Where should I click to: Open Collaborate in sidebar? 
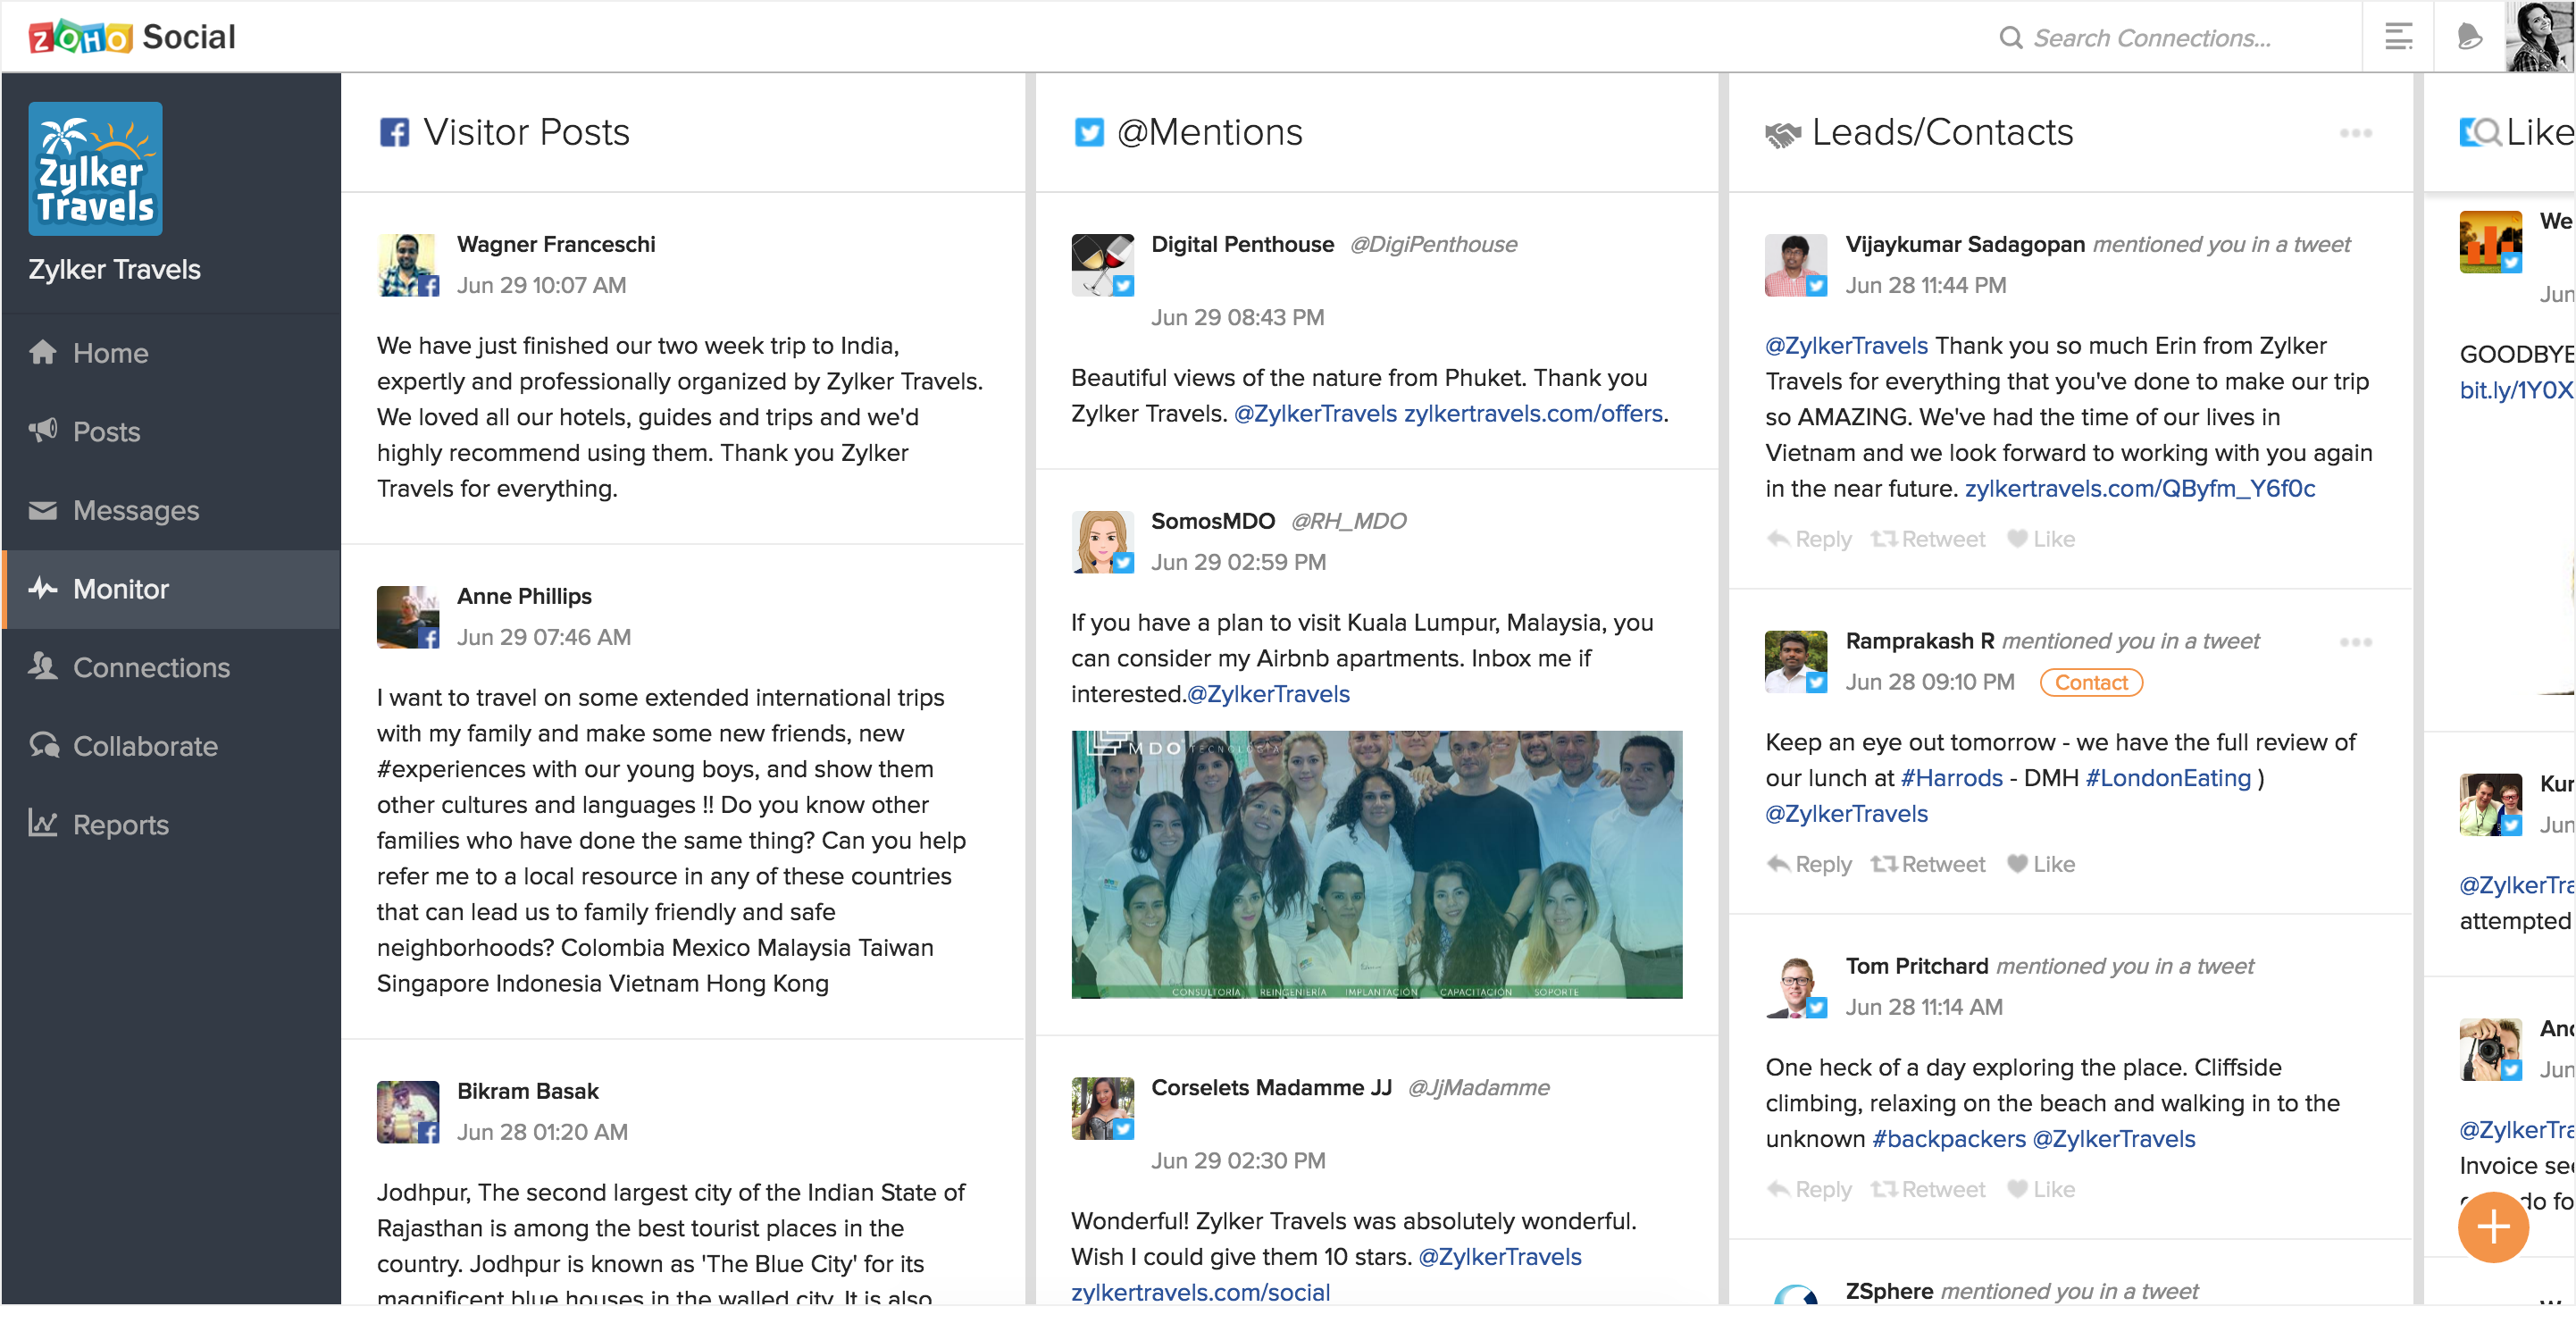pyautogui.click(x=145, y=746)
